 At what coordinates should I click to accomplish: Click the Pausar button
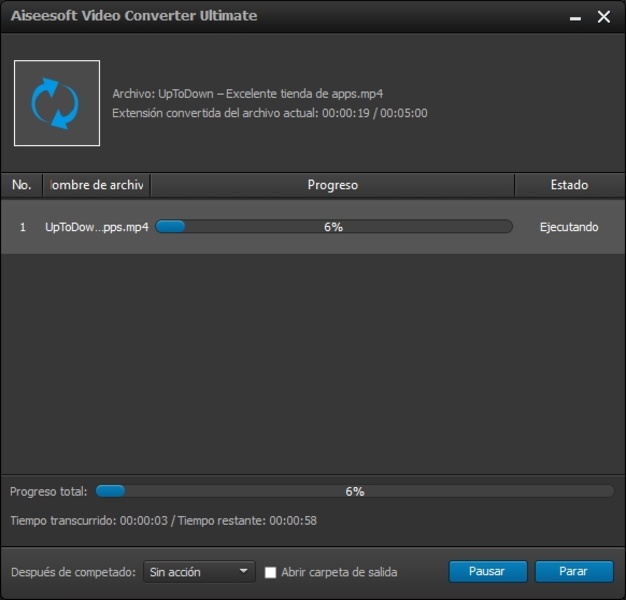pos(488,571)
